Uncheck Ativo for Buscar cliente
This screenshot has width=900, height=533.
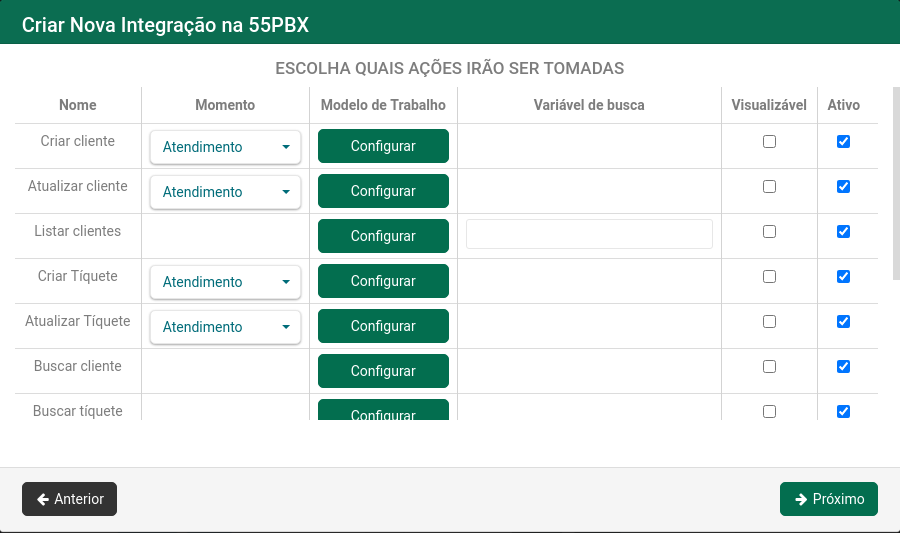click(x=843, y=367)
